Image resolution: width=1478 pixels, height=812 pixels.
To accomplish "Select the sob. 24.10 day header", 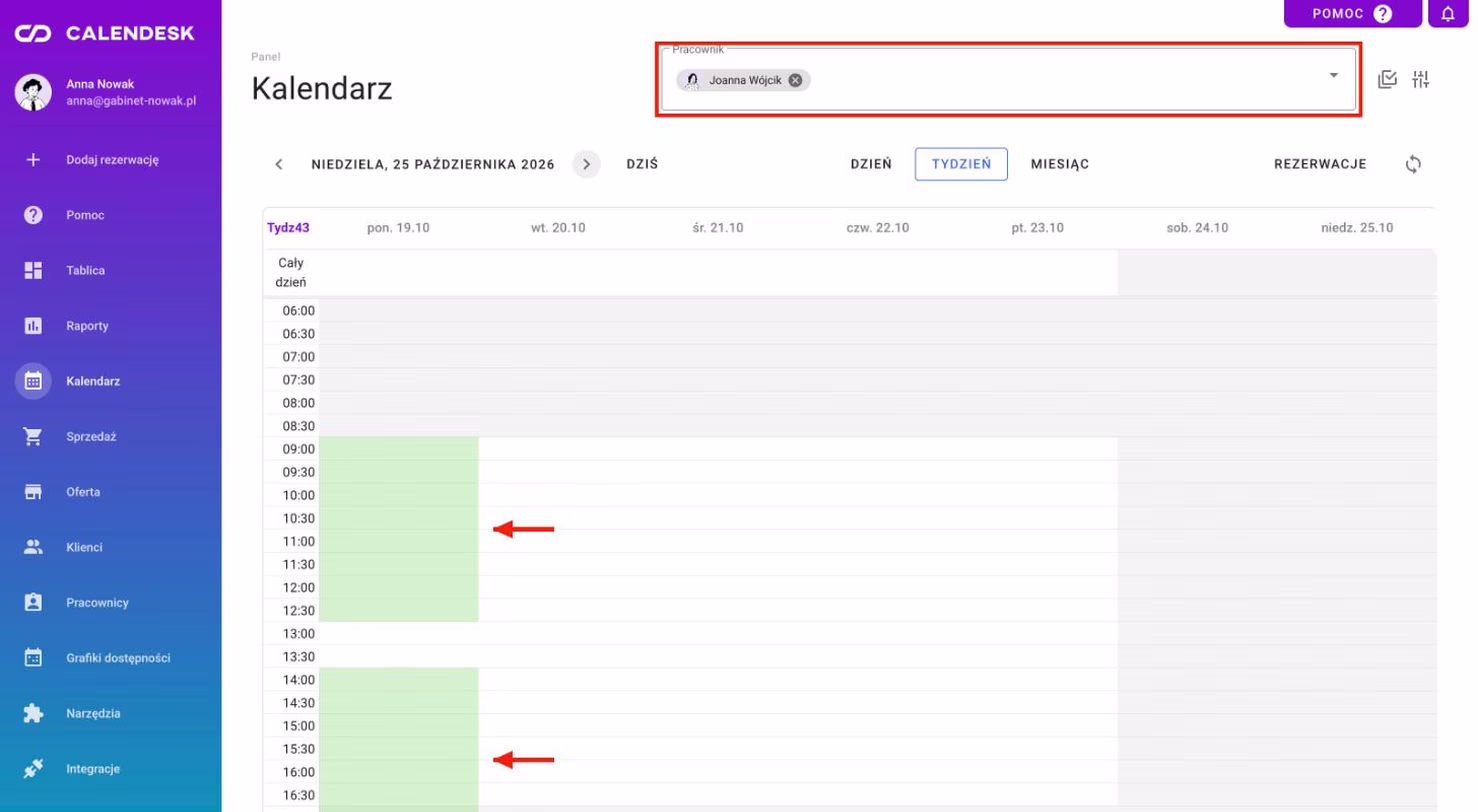I will pos(1197,228).
